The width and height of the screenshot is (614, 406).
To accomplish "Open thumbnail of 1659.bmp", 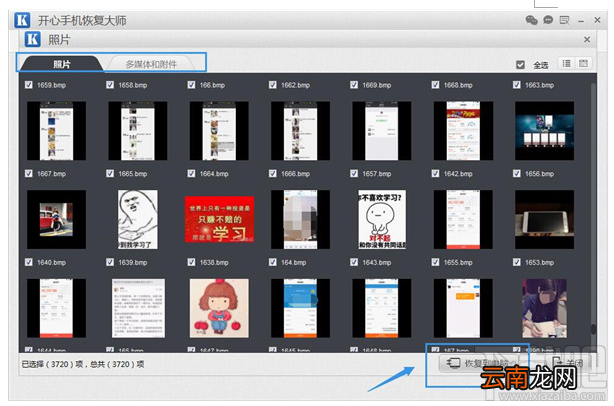I will tap(56, 131).
